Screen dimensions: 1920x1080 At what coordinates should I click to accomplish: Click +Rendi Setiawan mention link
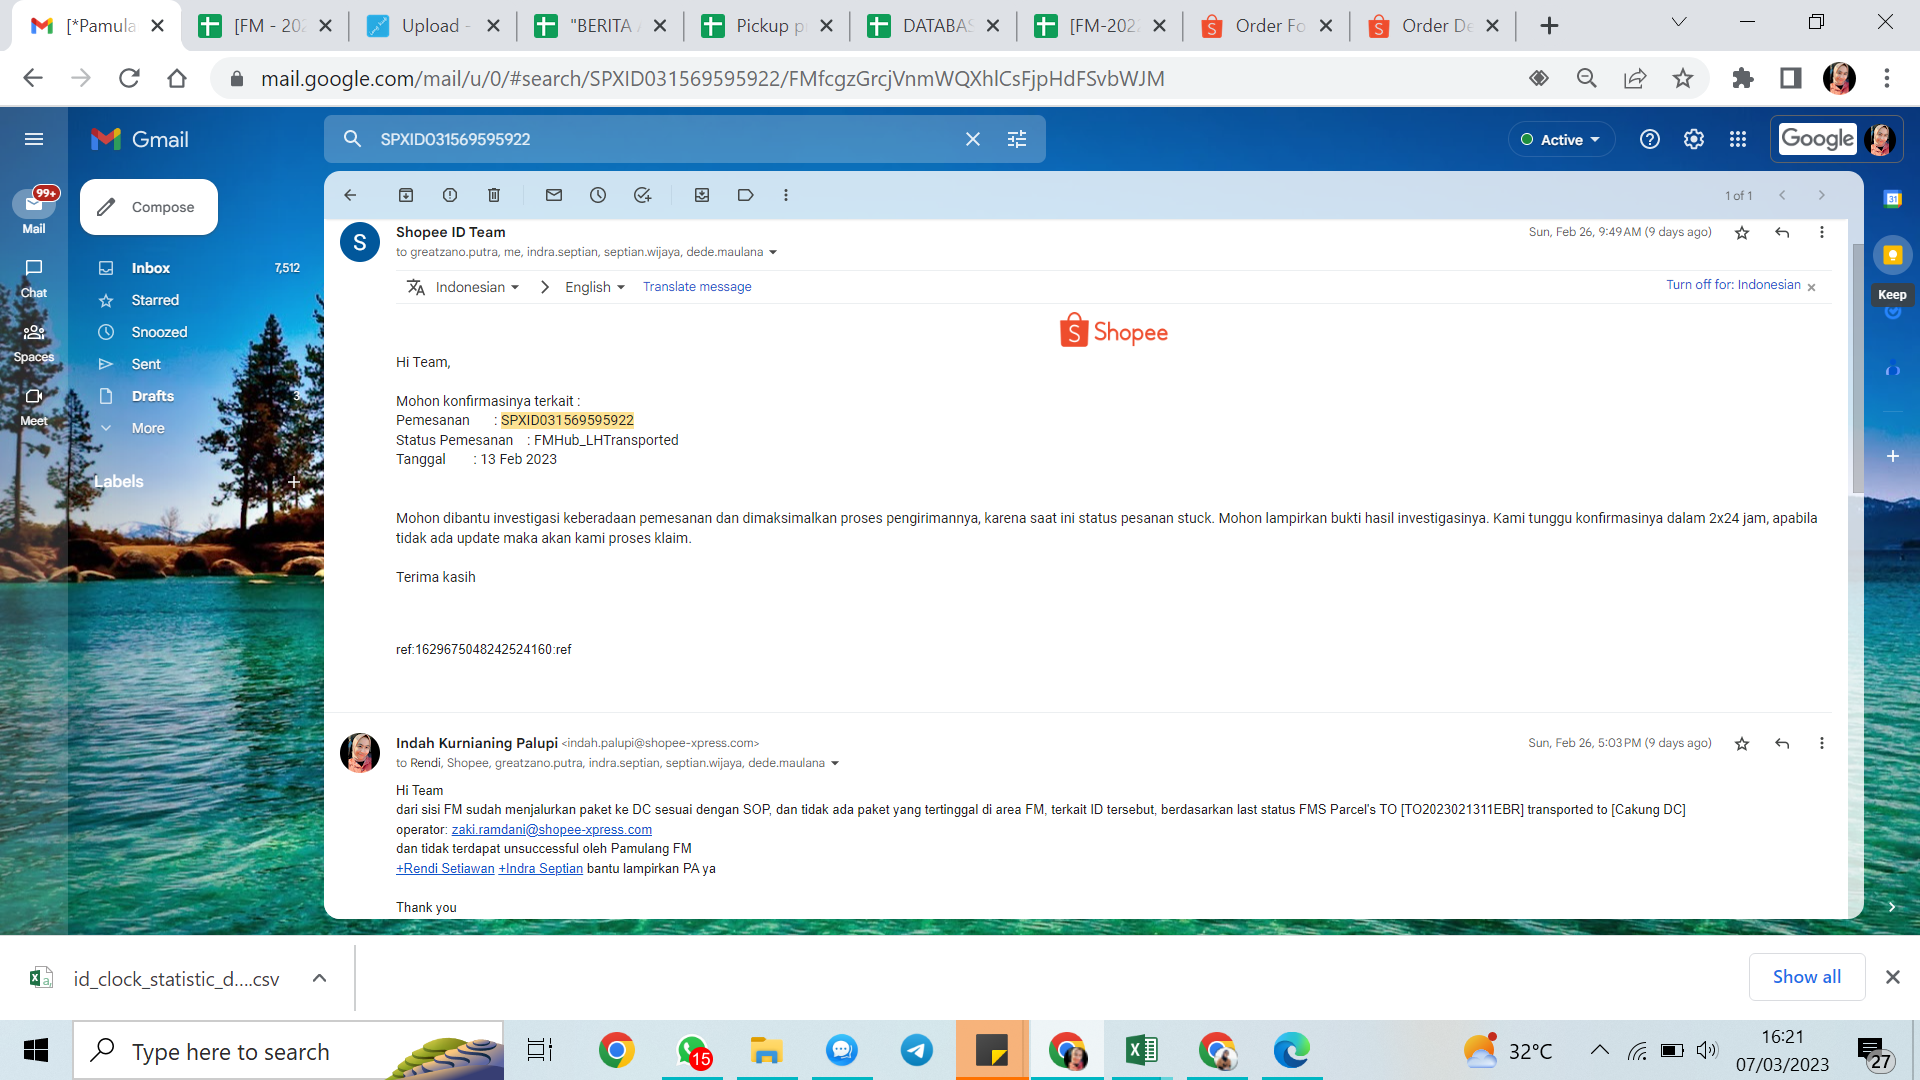coord(445,868)
